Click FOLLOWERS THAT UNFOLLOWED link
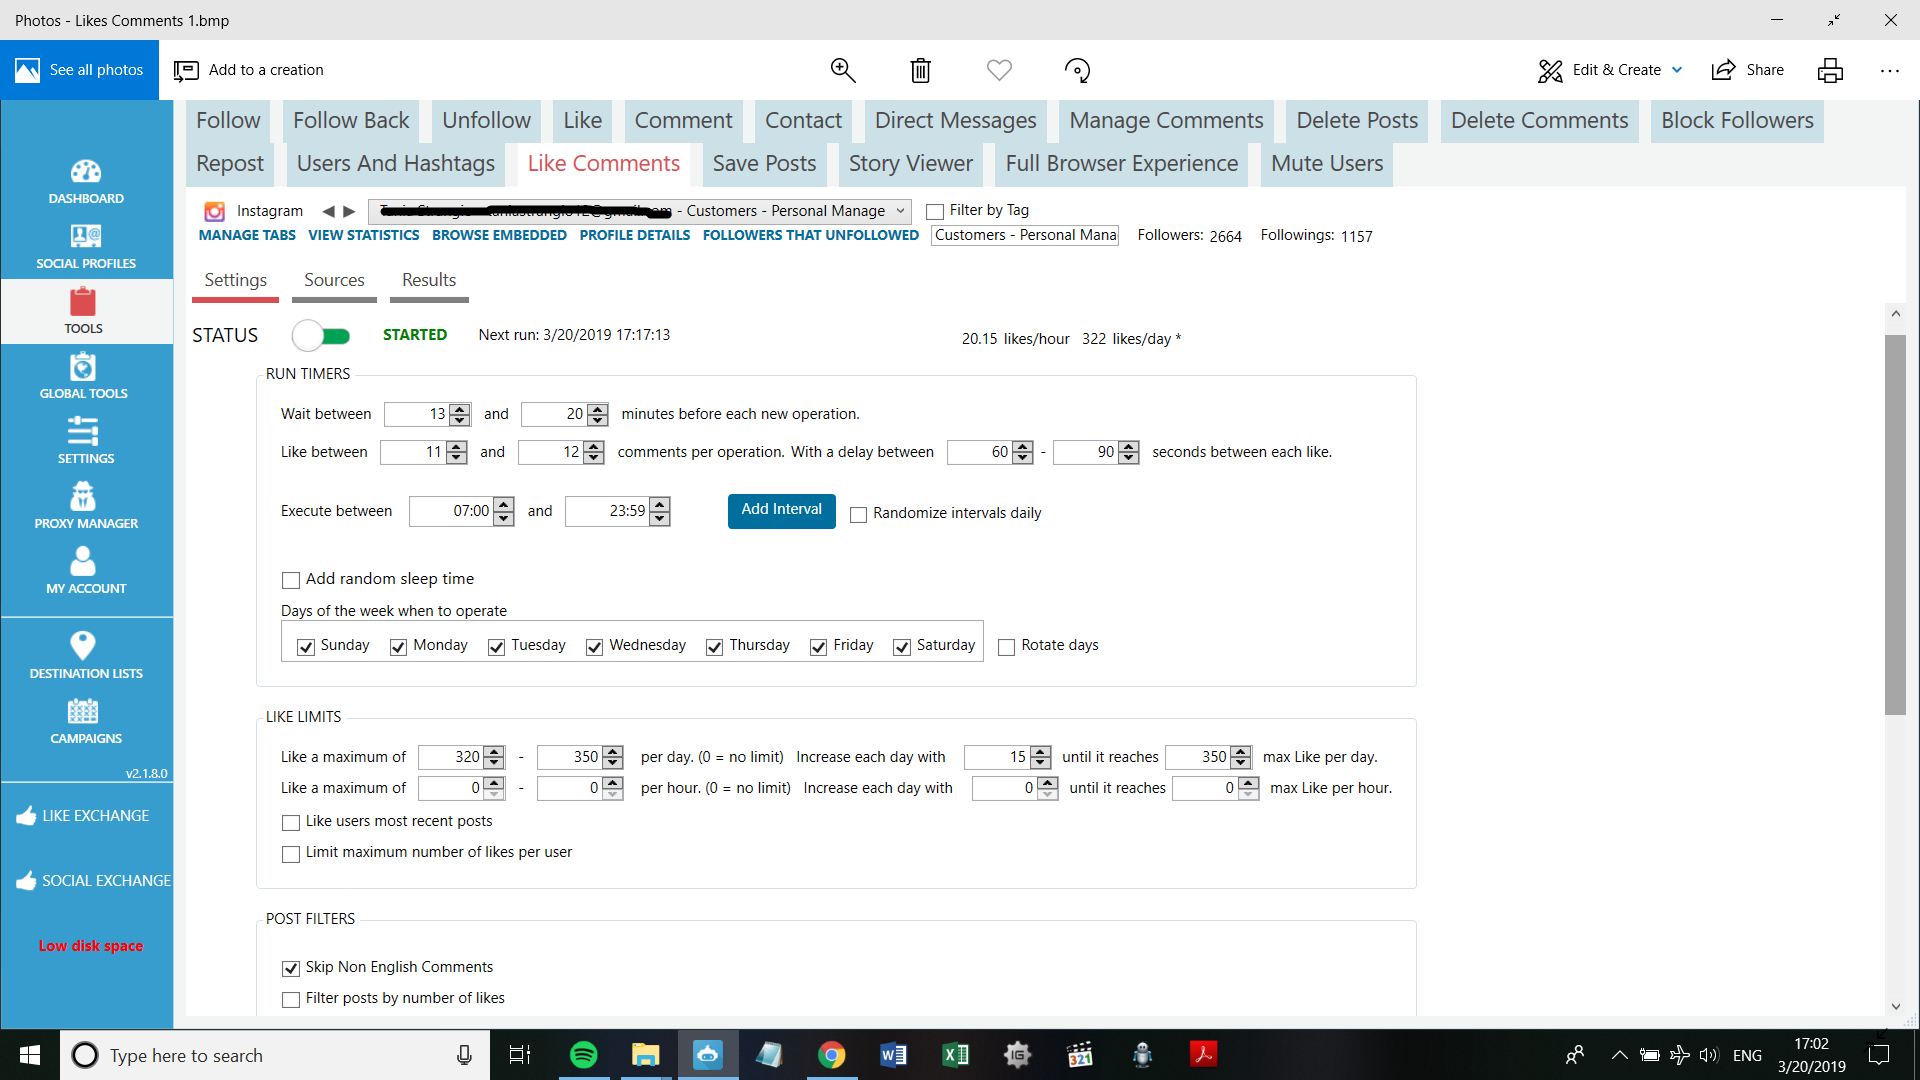 [x=811, y=236]
